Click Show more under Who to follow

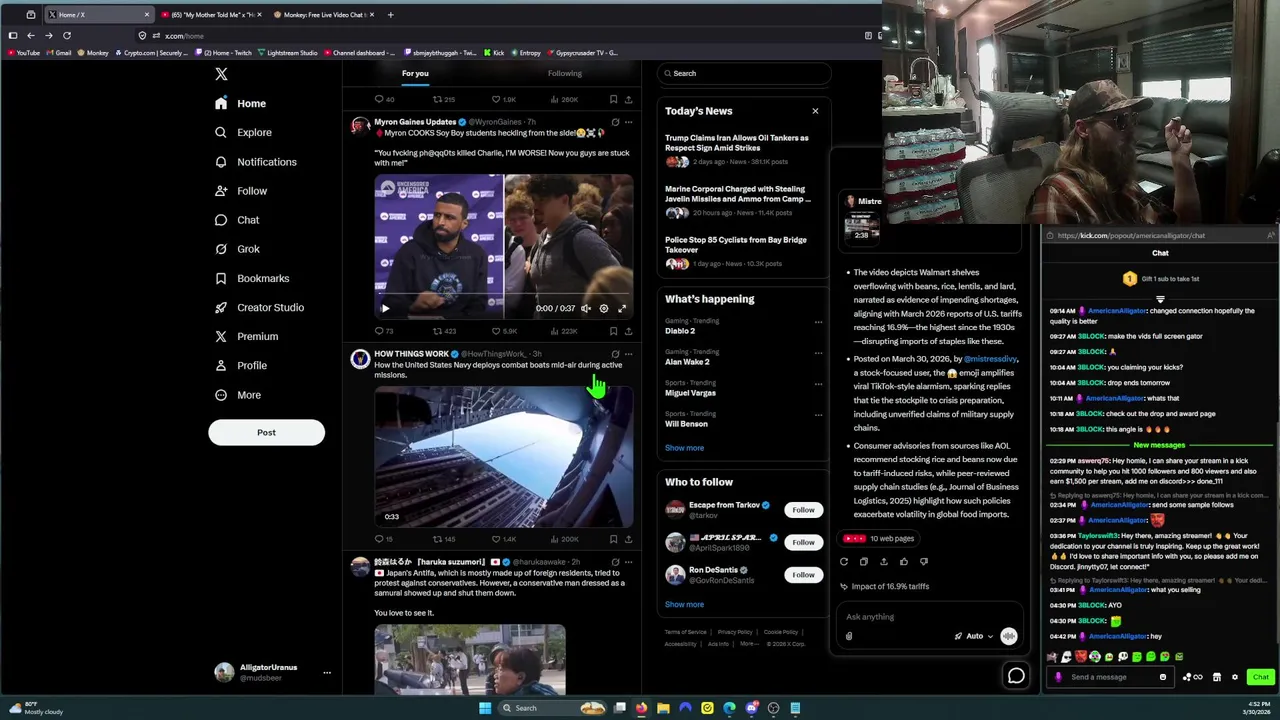[x=684, y=604]
